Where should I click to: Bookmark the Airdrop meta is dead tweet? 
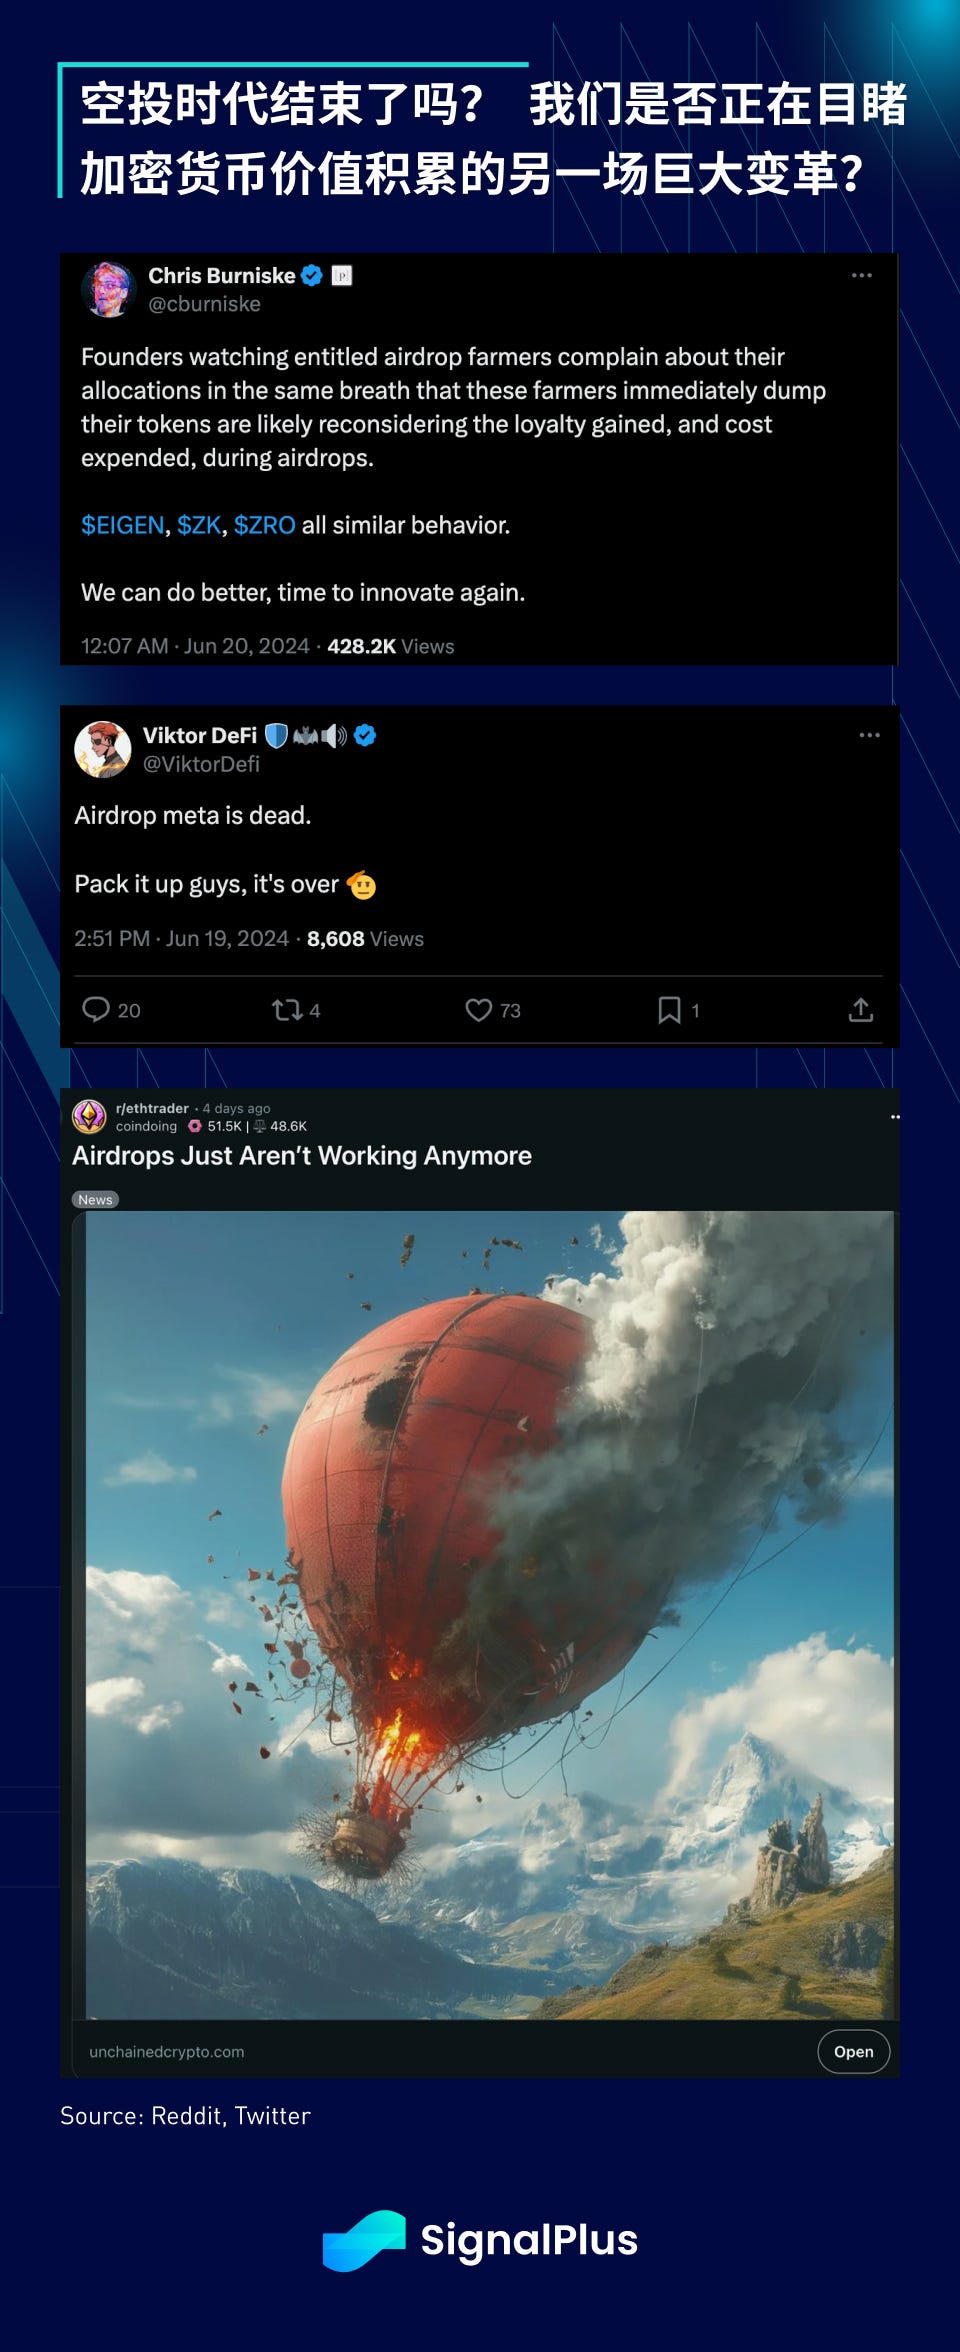(x=669, y=1010)
